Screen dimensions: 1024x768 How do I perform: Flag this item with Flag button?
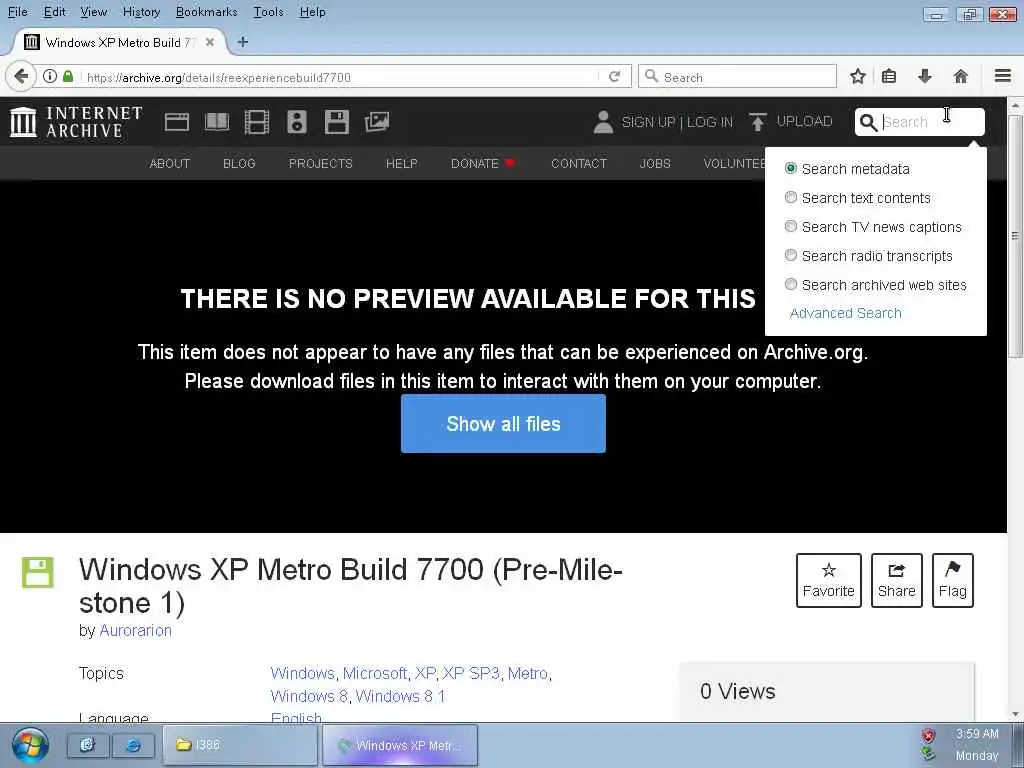point(952,580)
